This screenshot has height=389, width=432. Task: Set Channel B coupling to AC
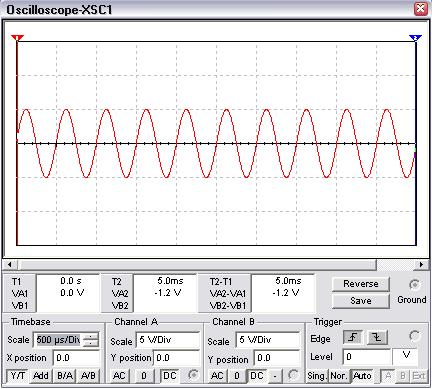(x=217, y=376)
